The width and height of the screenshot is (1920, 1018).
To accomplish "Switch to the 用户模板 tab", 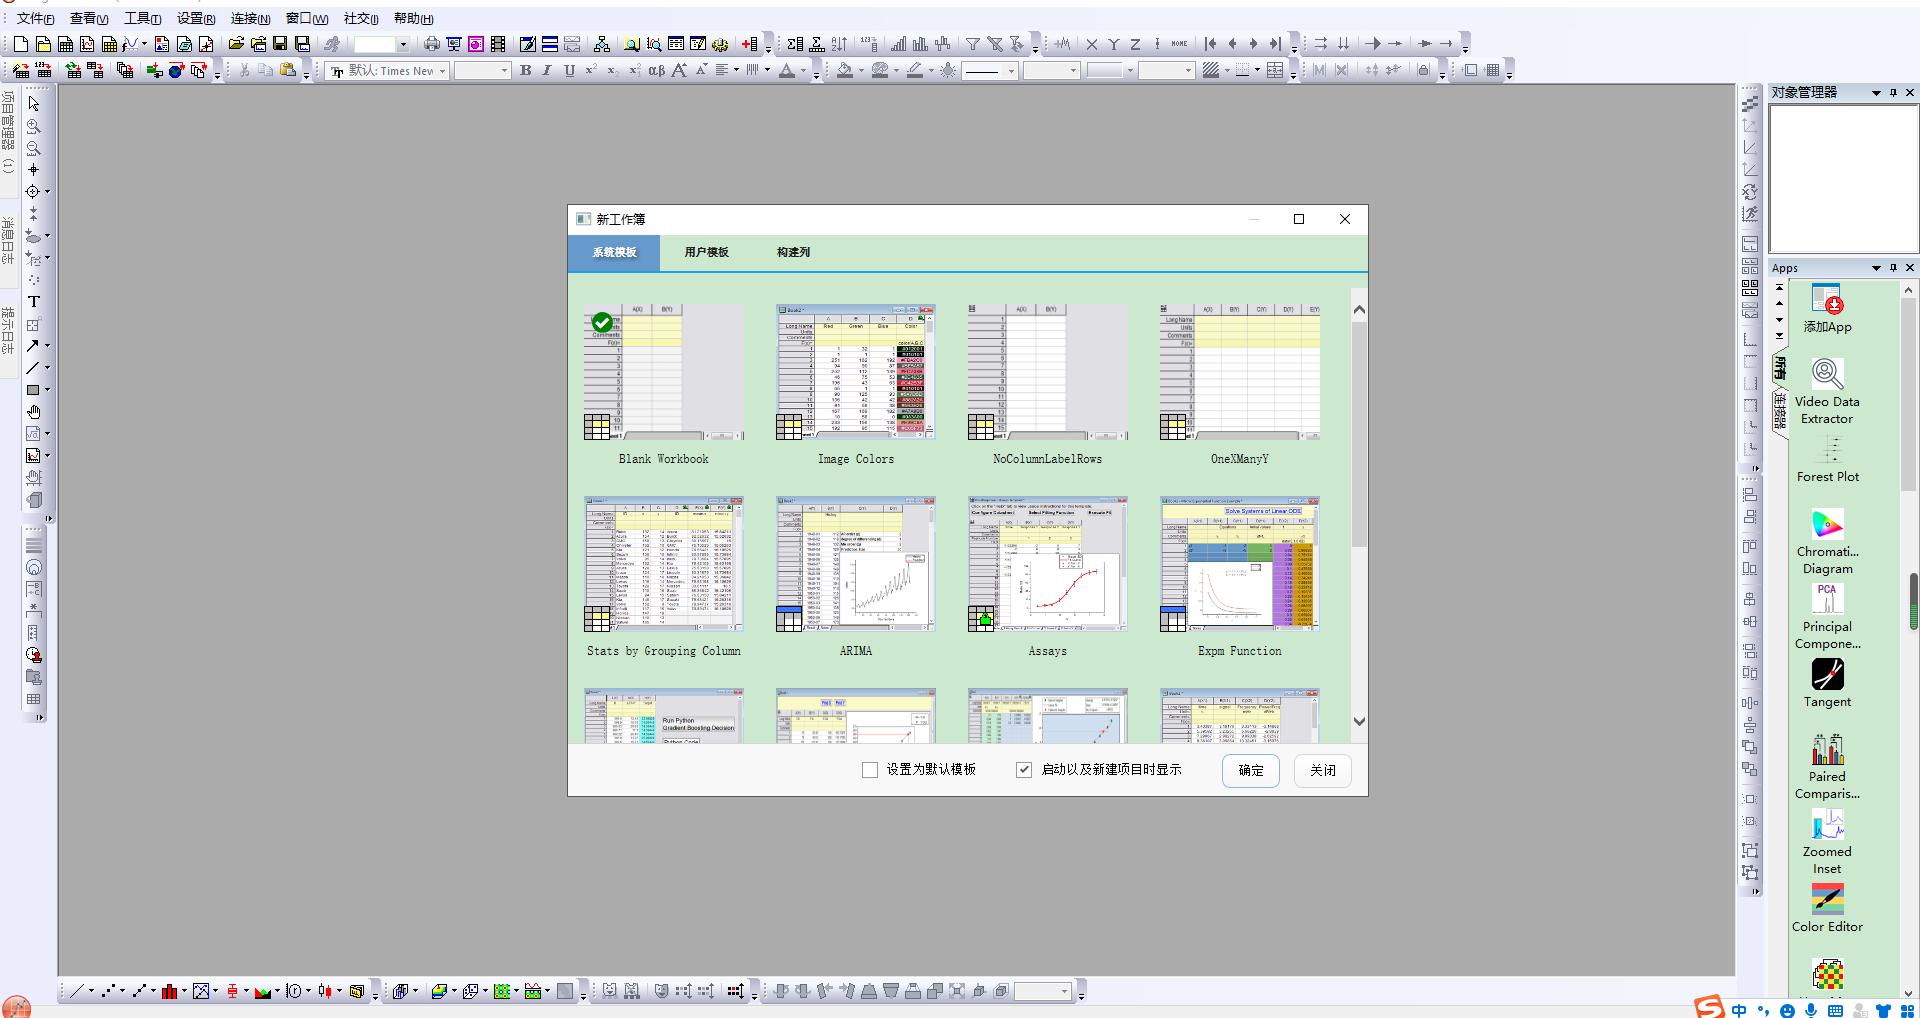I will 706,252.
